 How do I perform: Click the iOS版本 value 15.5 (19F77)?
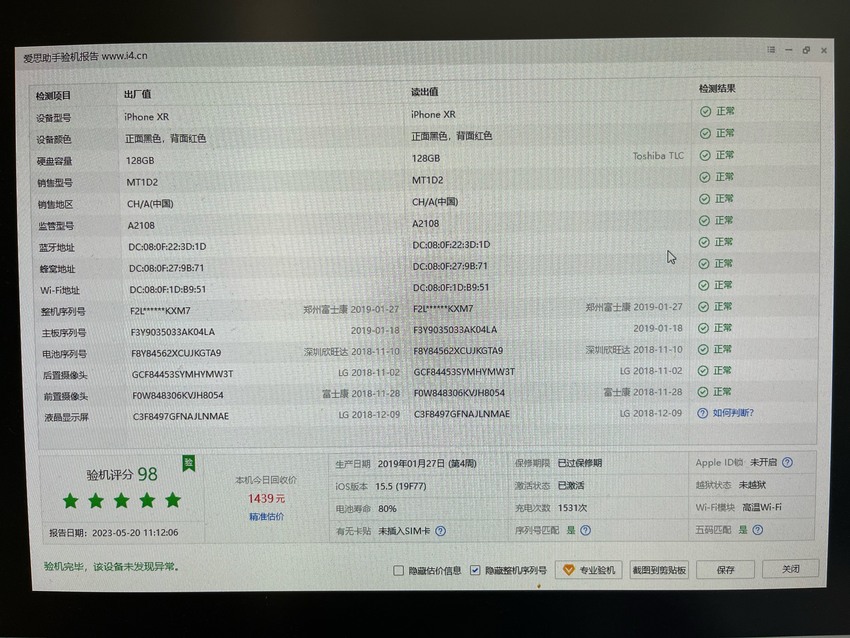coord(401,486)
